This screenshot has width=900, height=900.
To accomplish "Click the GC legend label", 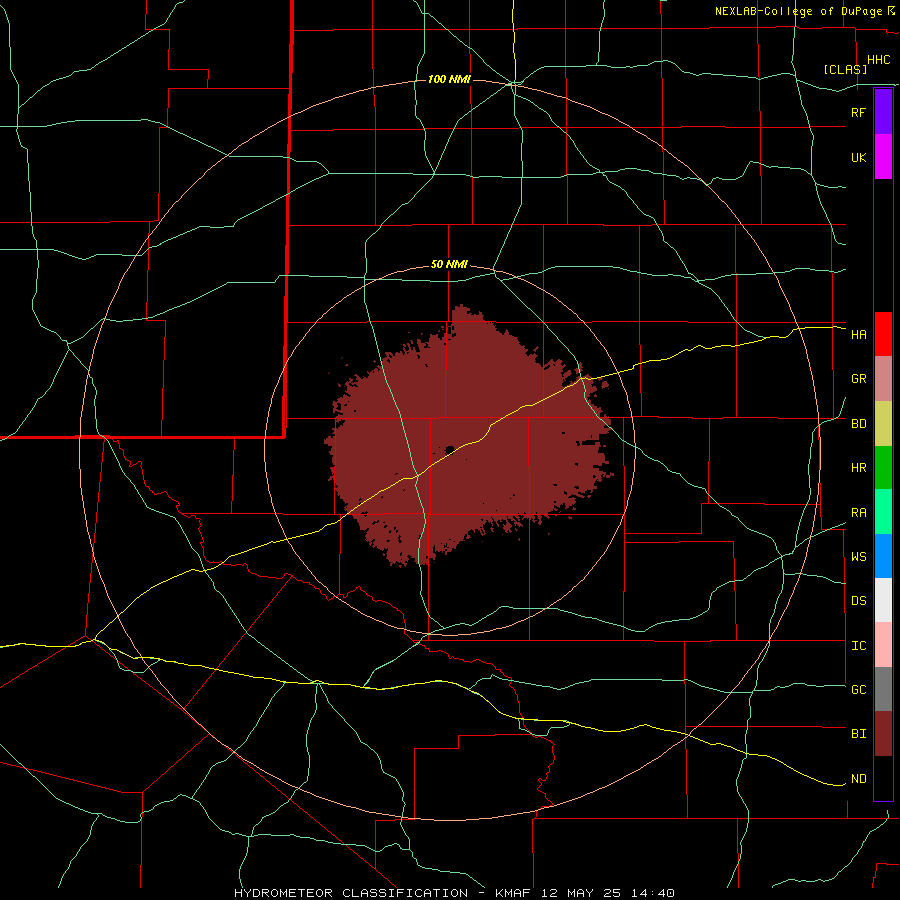I will [859, 689].
